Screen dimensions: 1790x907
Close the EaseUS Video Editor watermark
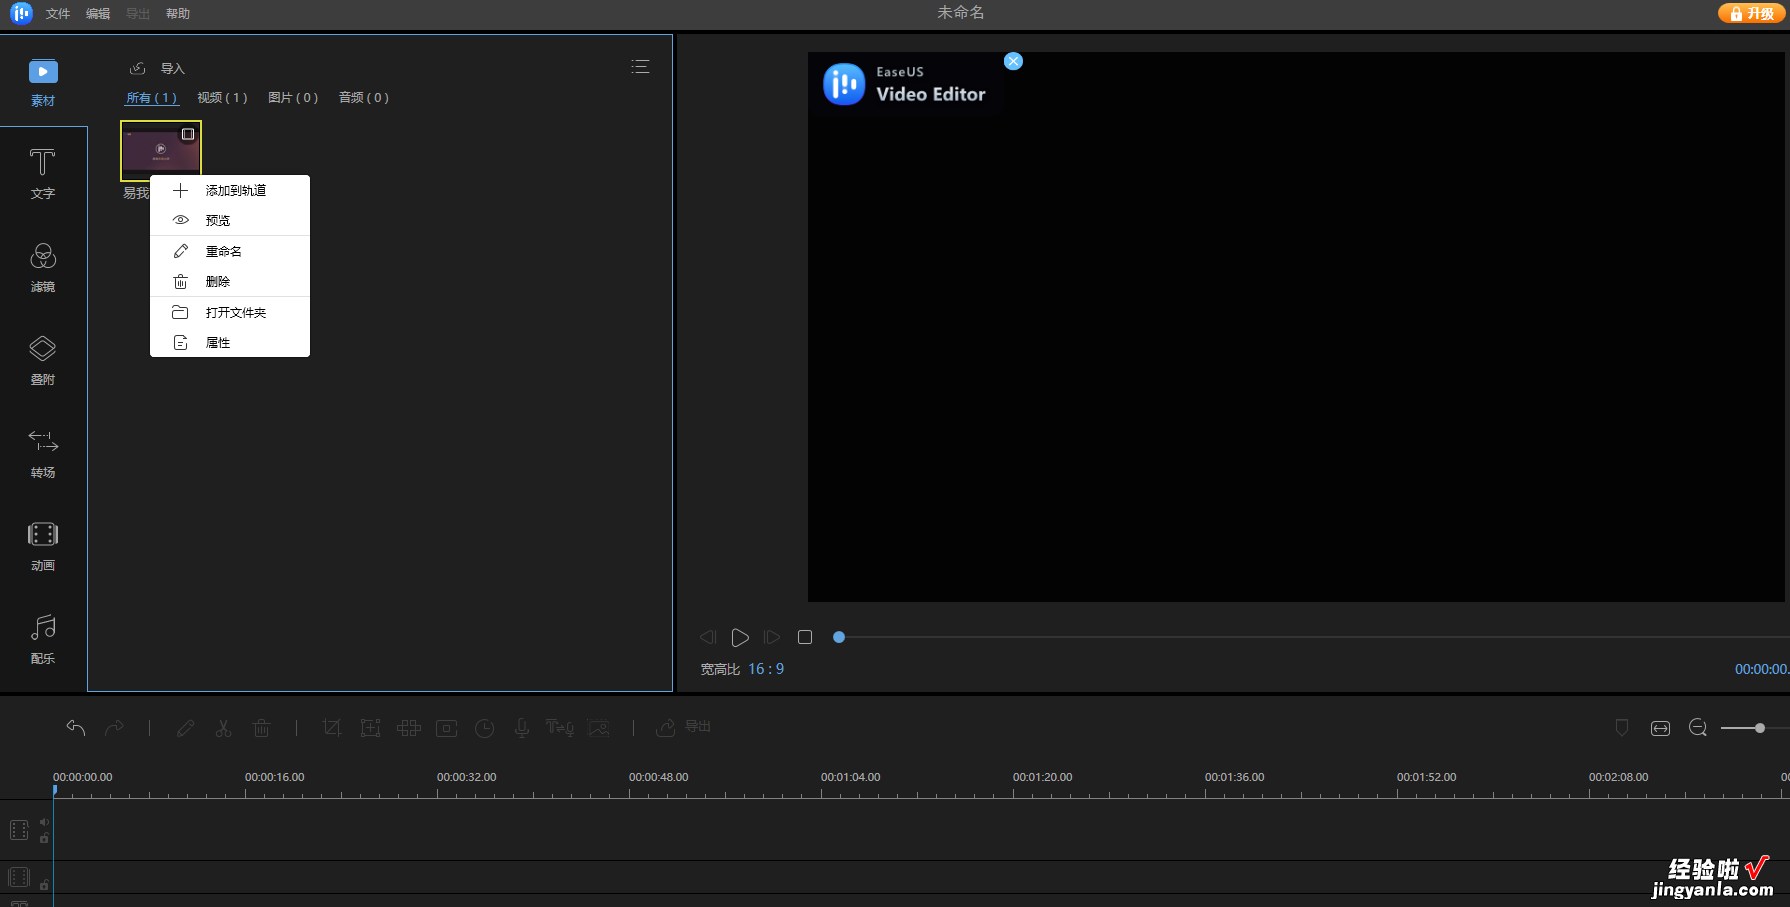pos(1013,61)
